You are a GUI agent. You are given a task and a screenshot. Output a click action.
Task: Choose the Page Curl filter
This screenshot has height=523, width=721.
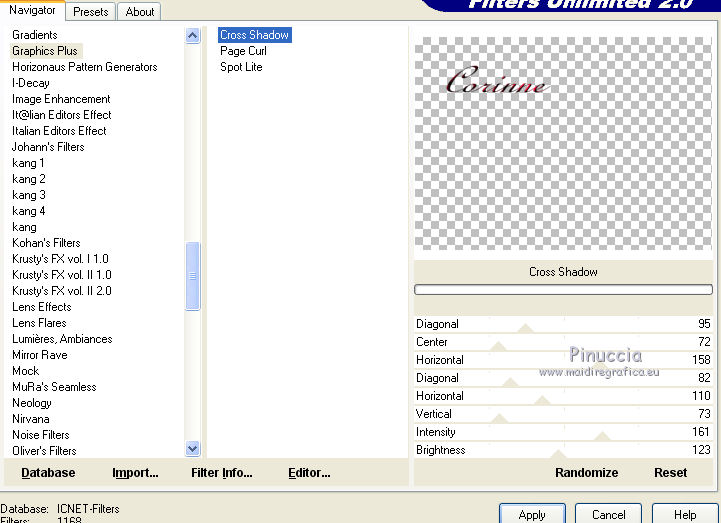[x=243, y=51]
